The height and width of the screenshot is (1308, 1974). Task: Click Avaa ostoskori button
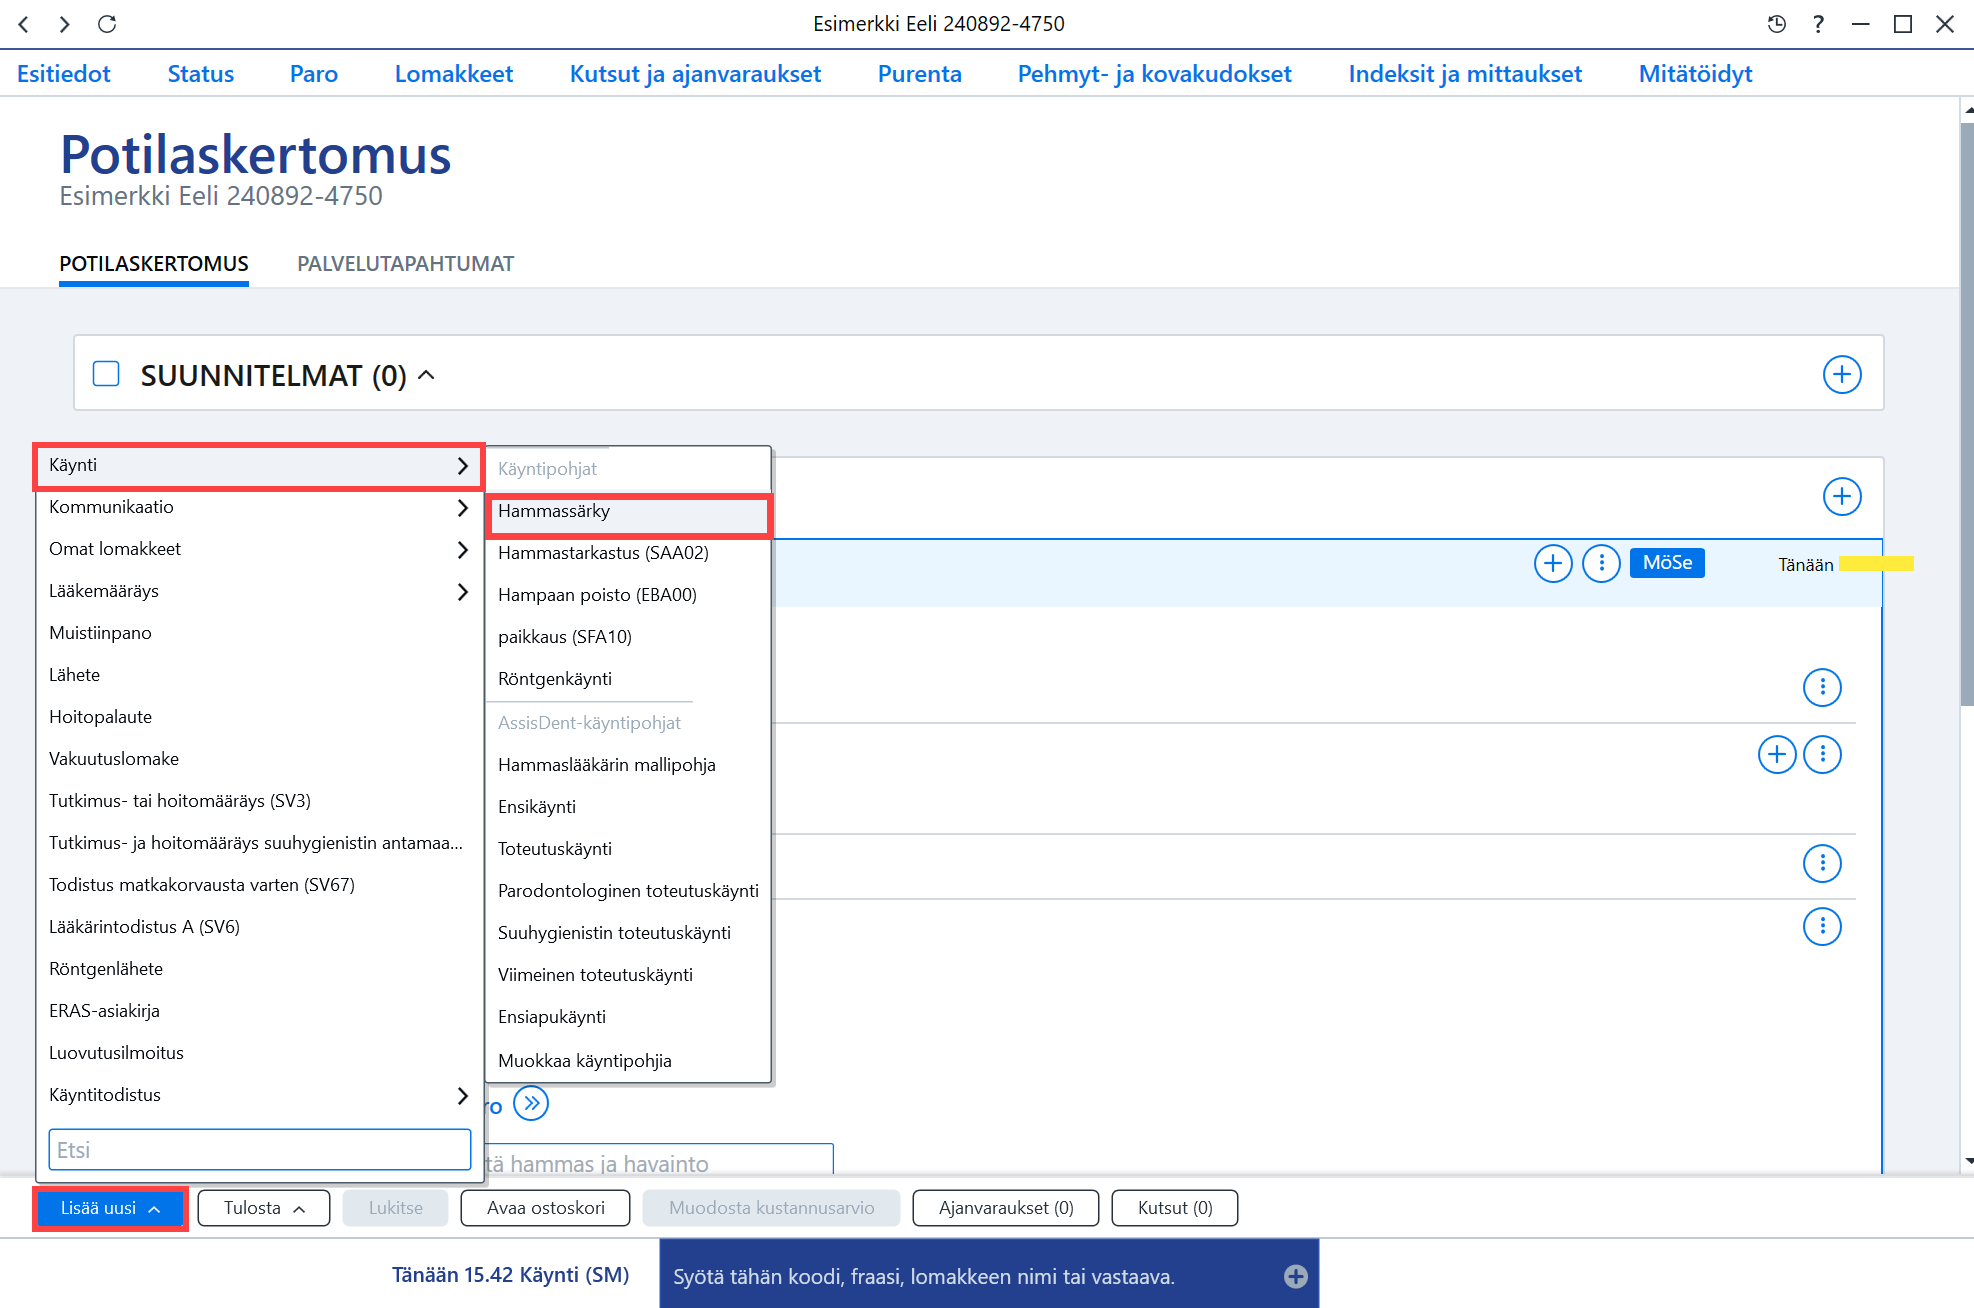(546, 1208)
